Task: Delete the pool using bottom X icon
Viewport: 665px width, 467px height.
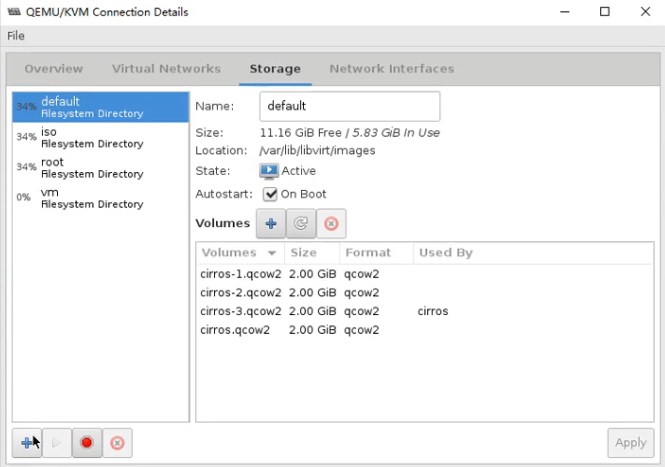Action: 117,442
